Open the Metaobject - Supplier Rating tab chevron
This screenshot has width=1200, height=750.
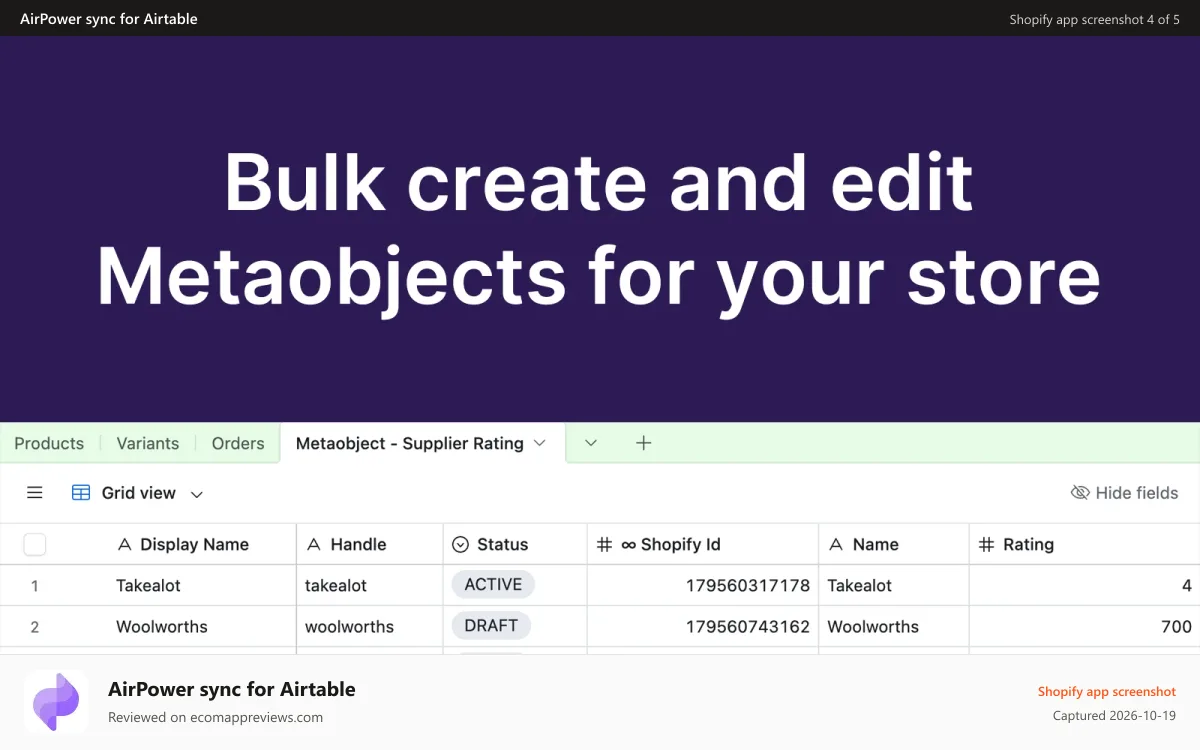click(x=539, y=443)
